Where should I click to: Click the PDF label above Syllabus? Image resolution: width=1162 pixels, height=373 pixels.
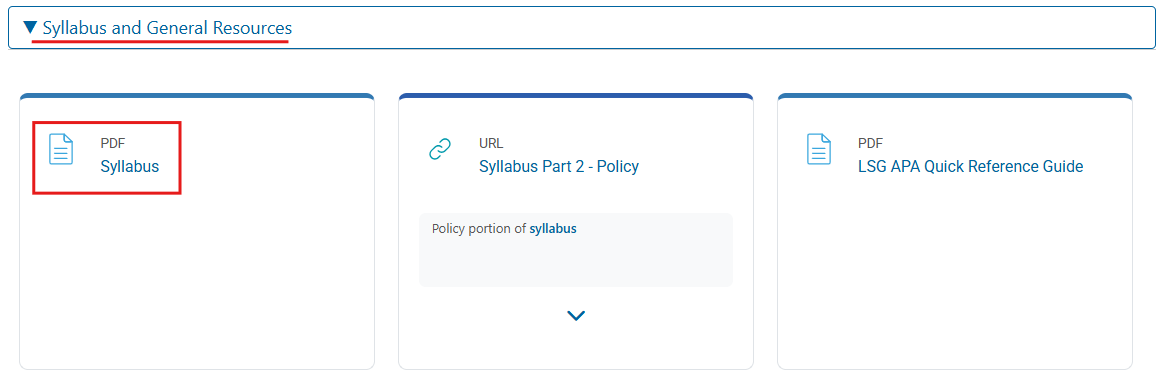pyautogui.click(x=113, y=143)
